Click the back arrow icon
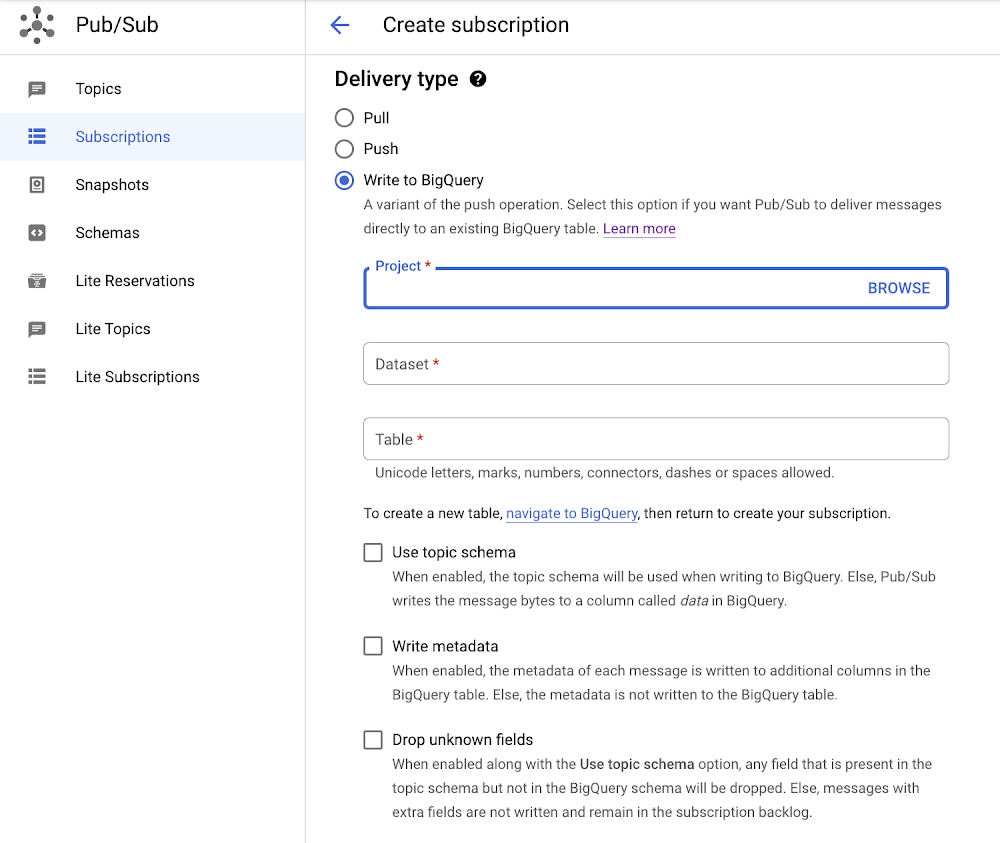 340,26
